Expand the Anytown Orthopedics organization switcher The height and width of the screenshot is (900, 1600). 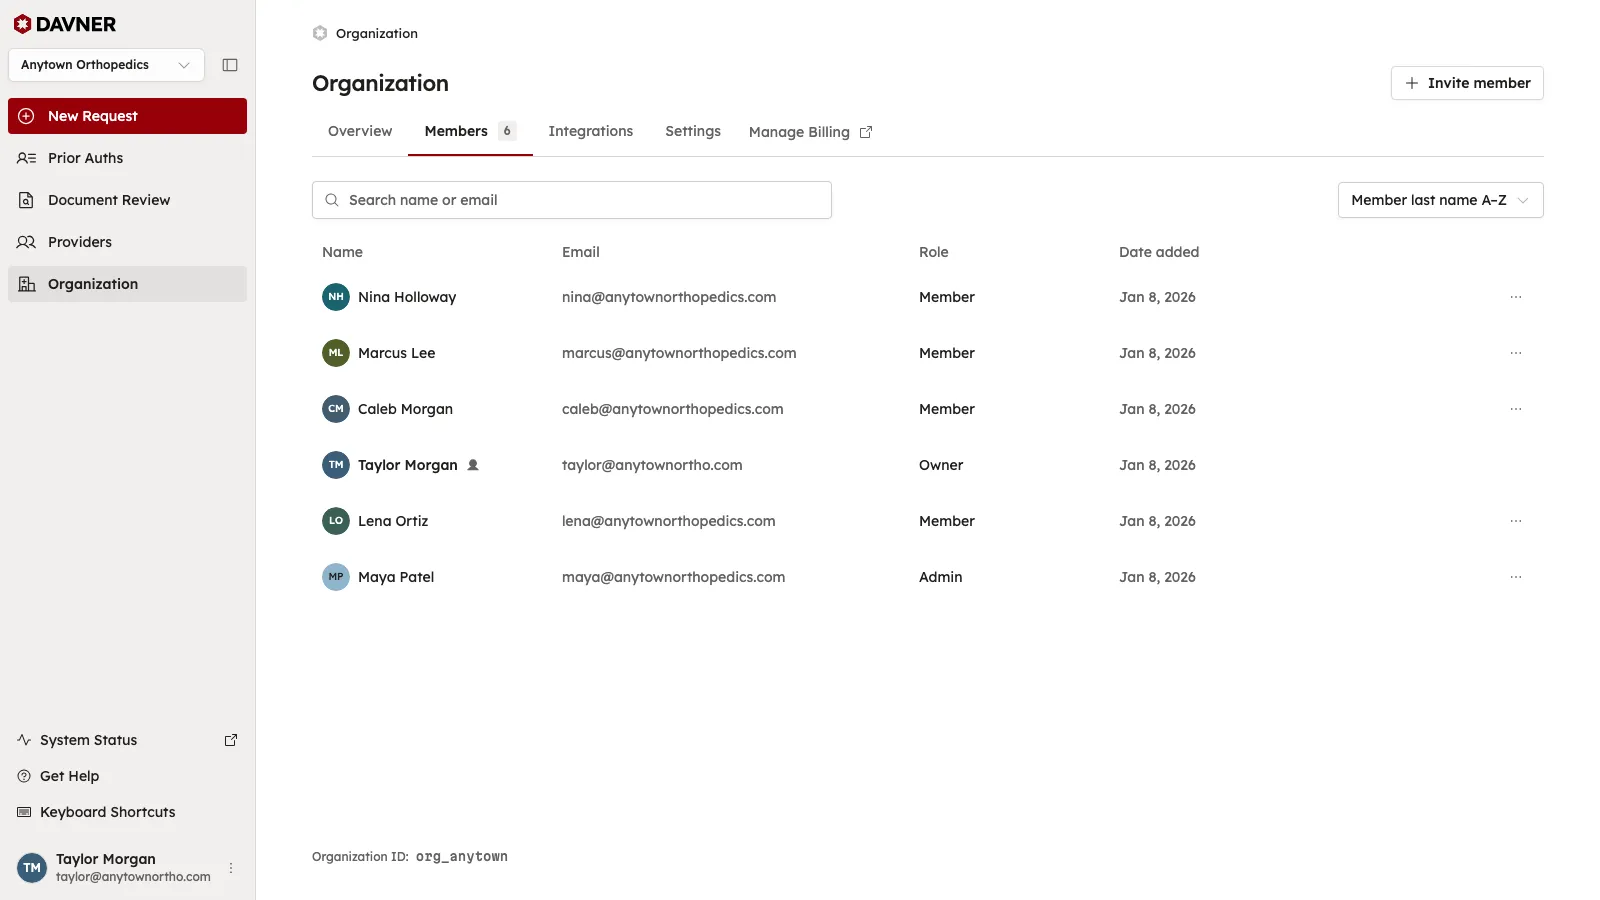click(x=106, y=65)
